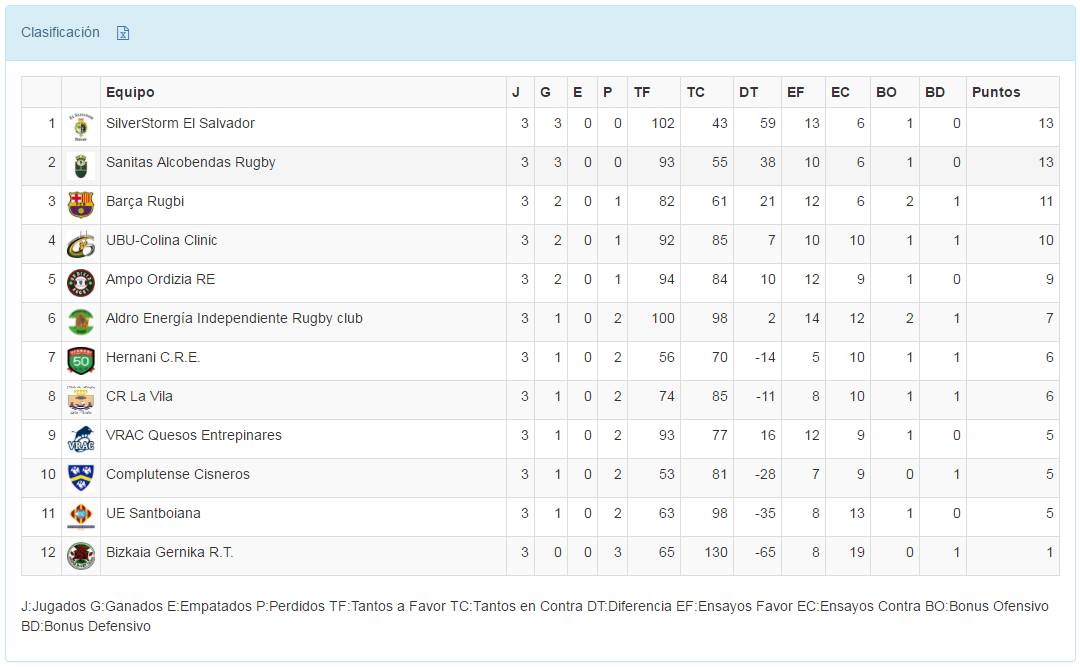
Task: Click the Clasificación panel title
Action: 60,32
